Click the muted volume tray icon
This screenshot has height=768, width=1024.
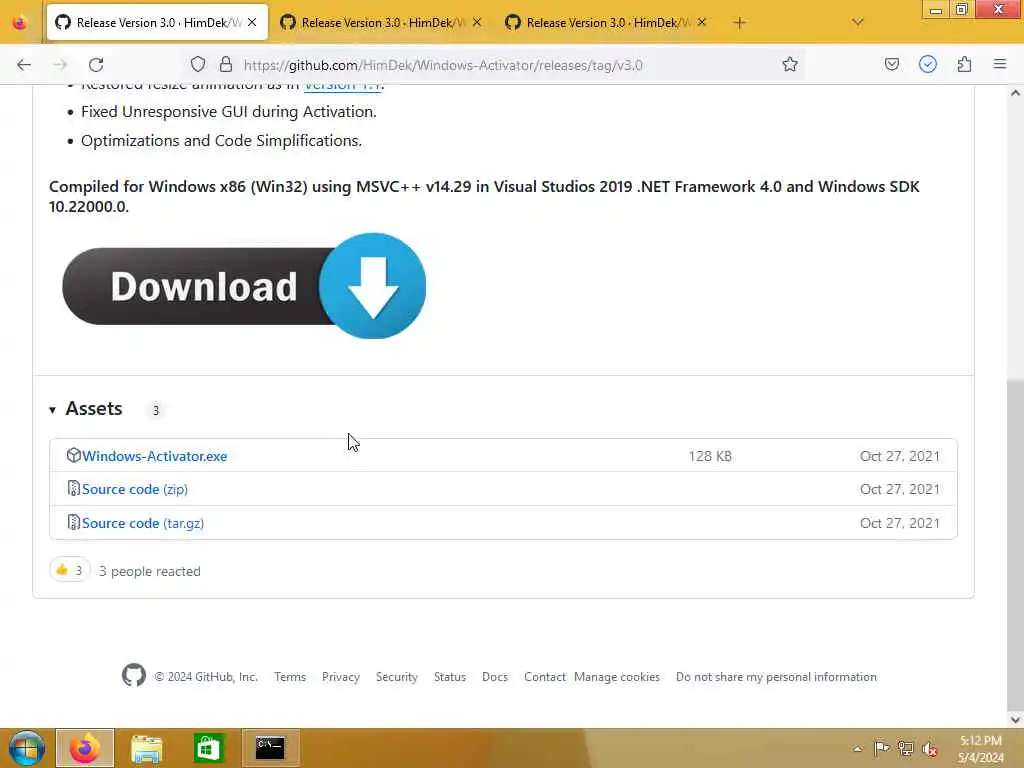(930, 749)
